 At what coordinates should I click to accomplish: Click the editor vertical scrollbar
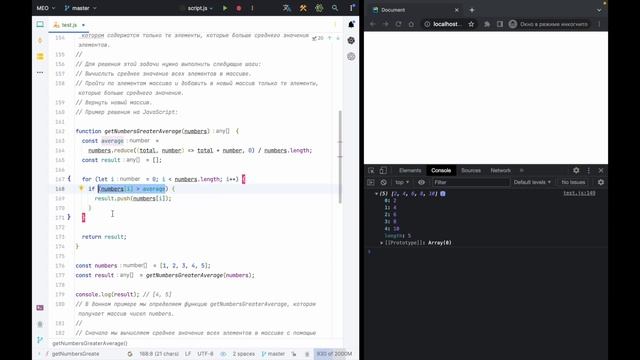click(x=340, y=157)
